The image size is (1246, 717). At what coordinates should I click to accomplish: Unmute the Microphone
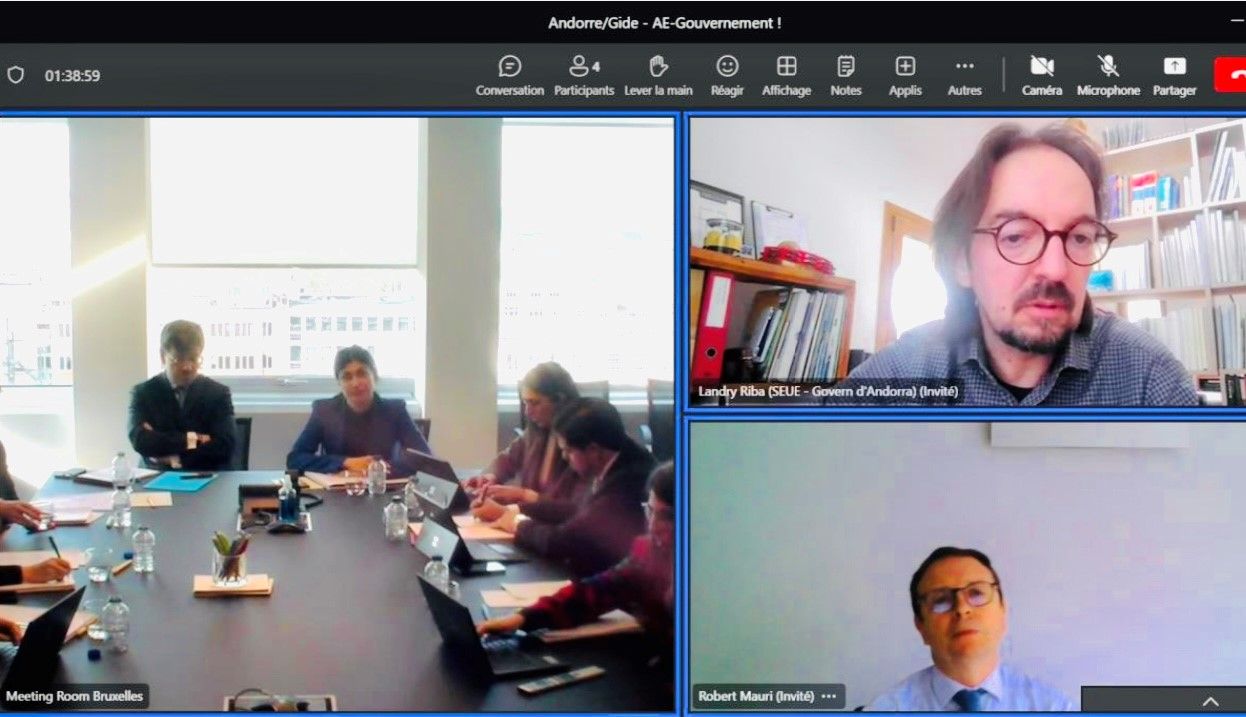pos(1108,76)
